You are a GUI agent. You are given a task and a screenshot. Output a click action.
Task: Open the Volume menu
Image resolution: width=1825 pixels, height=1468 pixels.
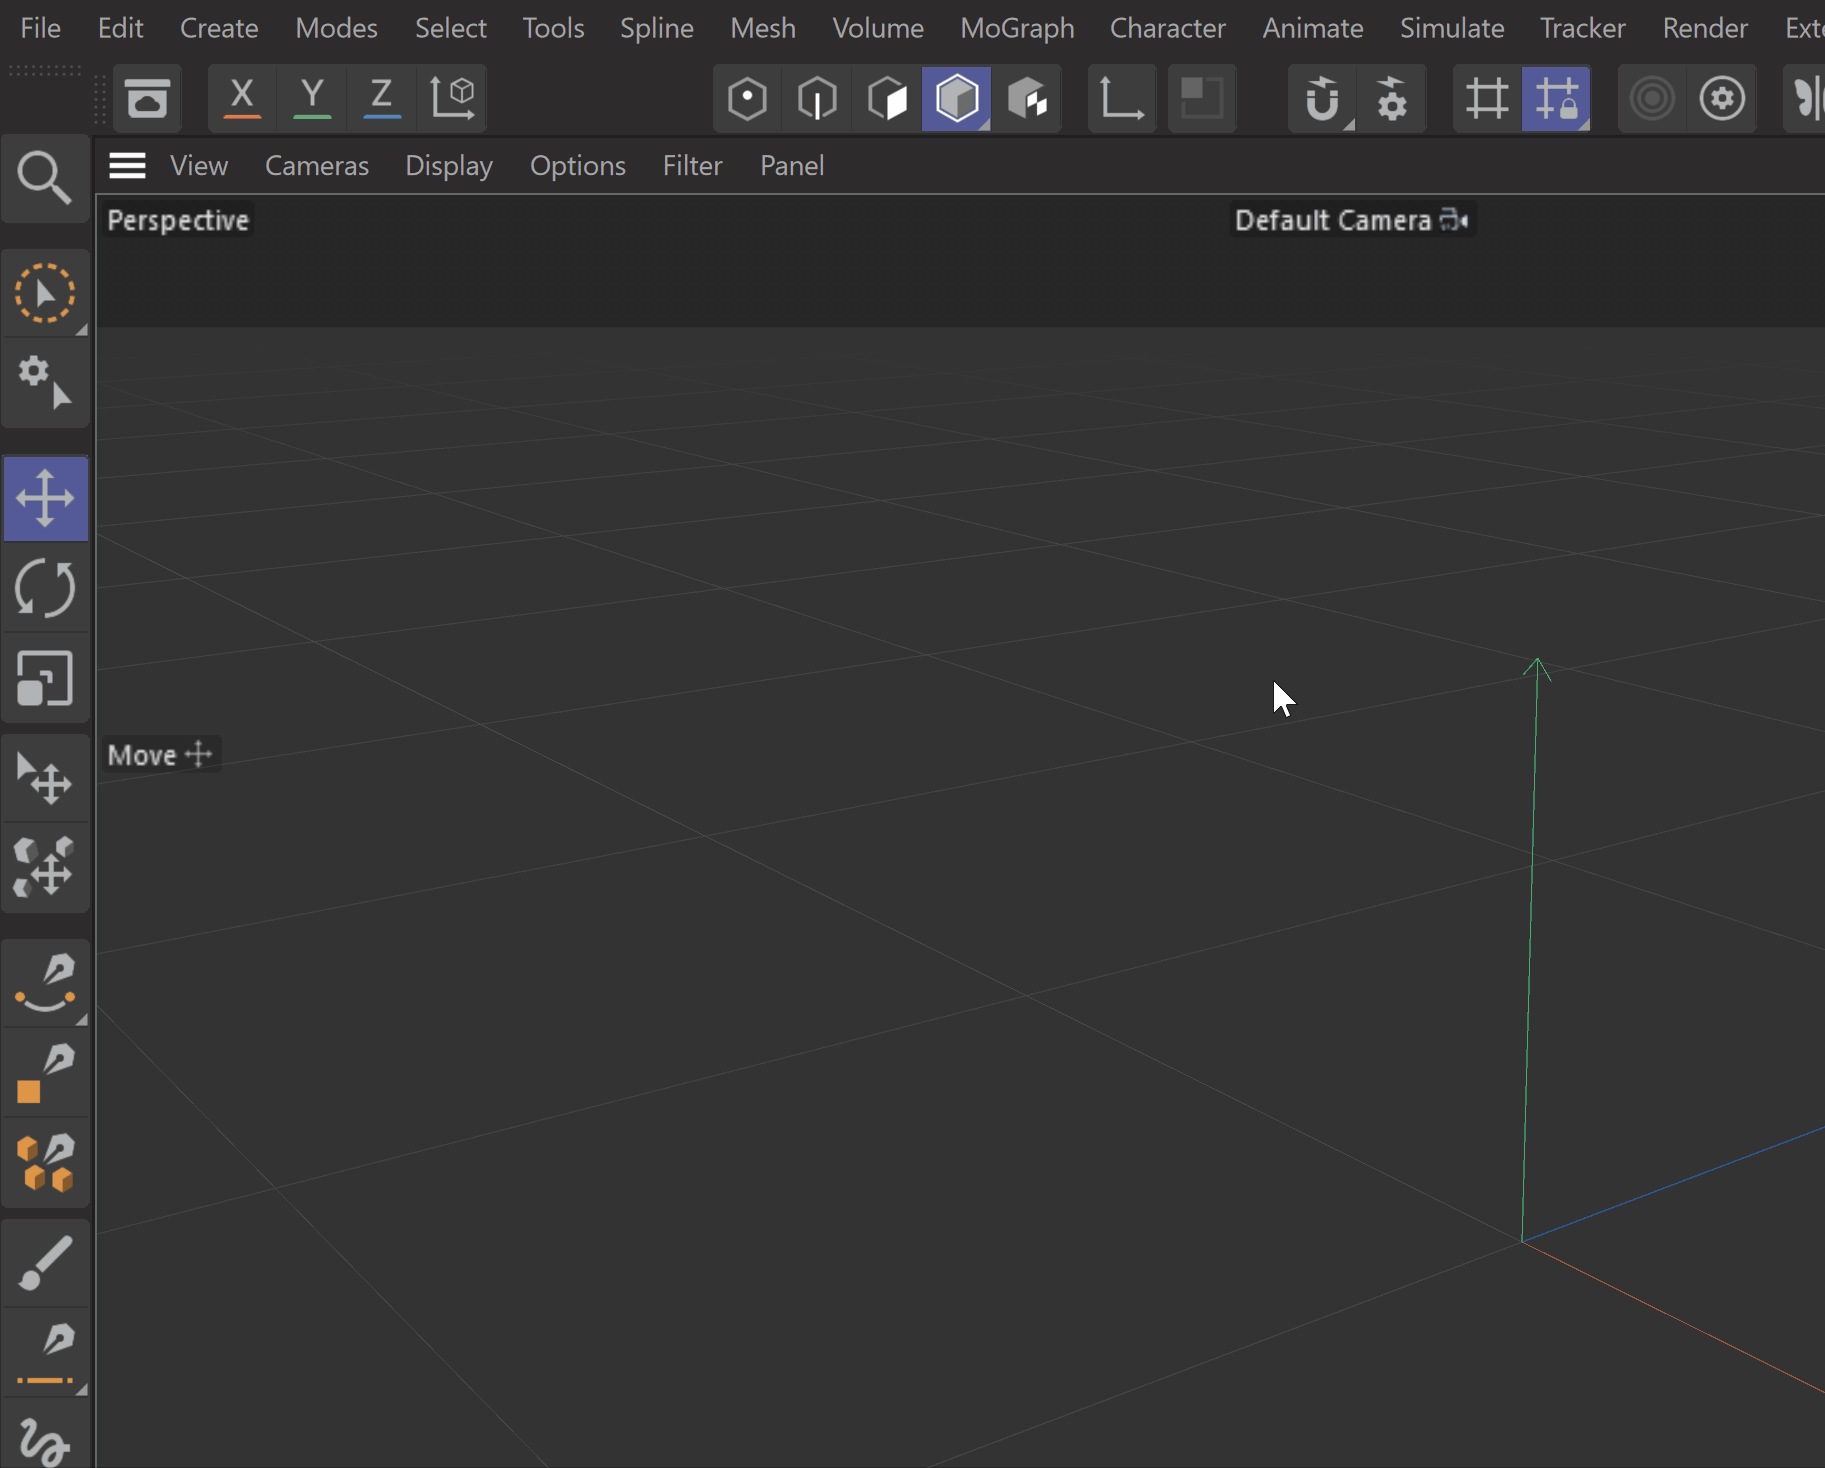[x=878, y=28]
